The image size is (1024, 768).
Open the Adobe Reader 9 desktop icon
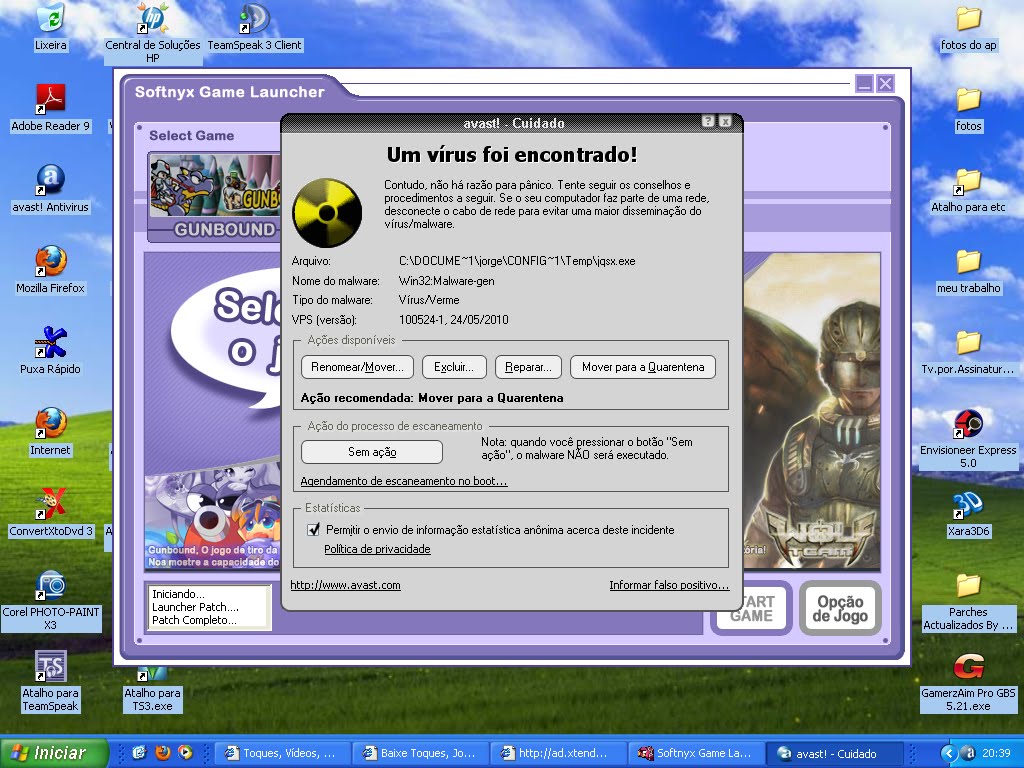point(50,108)
